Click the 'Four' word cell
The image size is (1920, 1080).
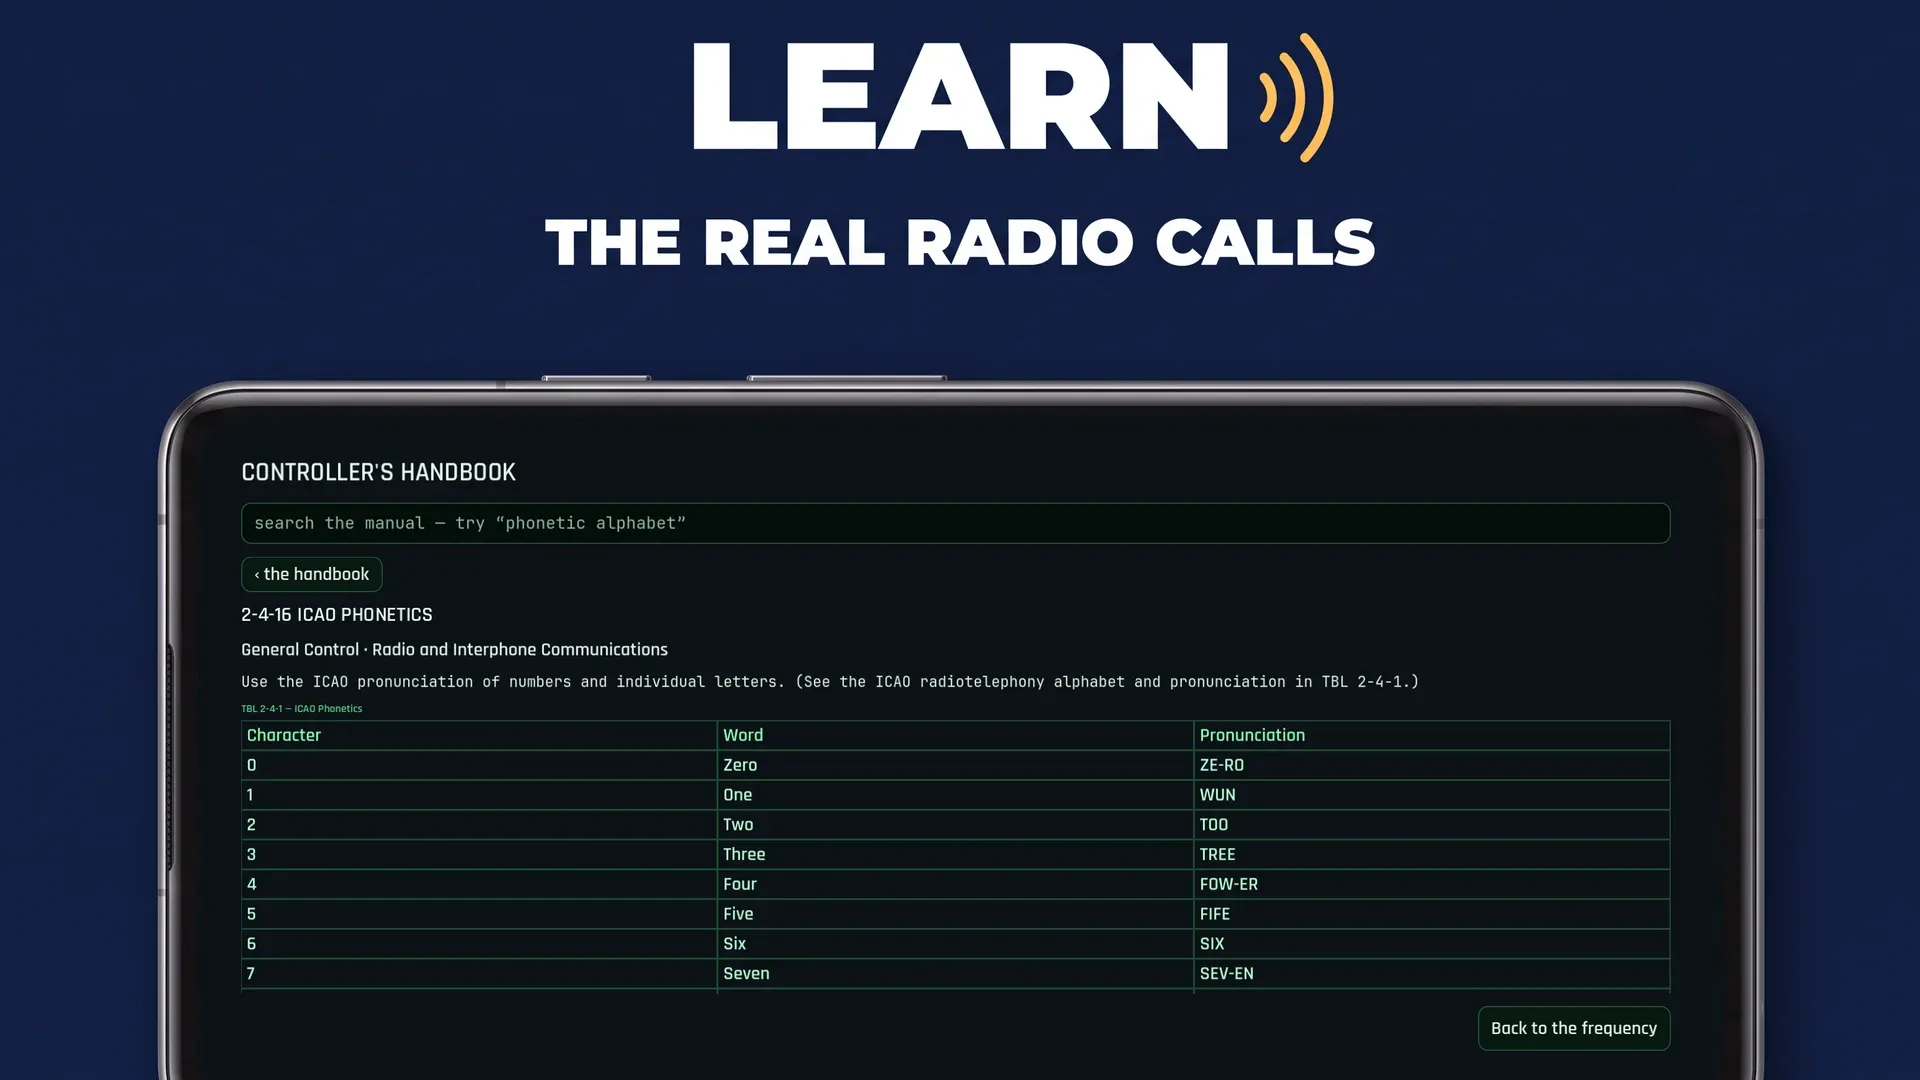pyautogui.click(x=955, y=884)
